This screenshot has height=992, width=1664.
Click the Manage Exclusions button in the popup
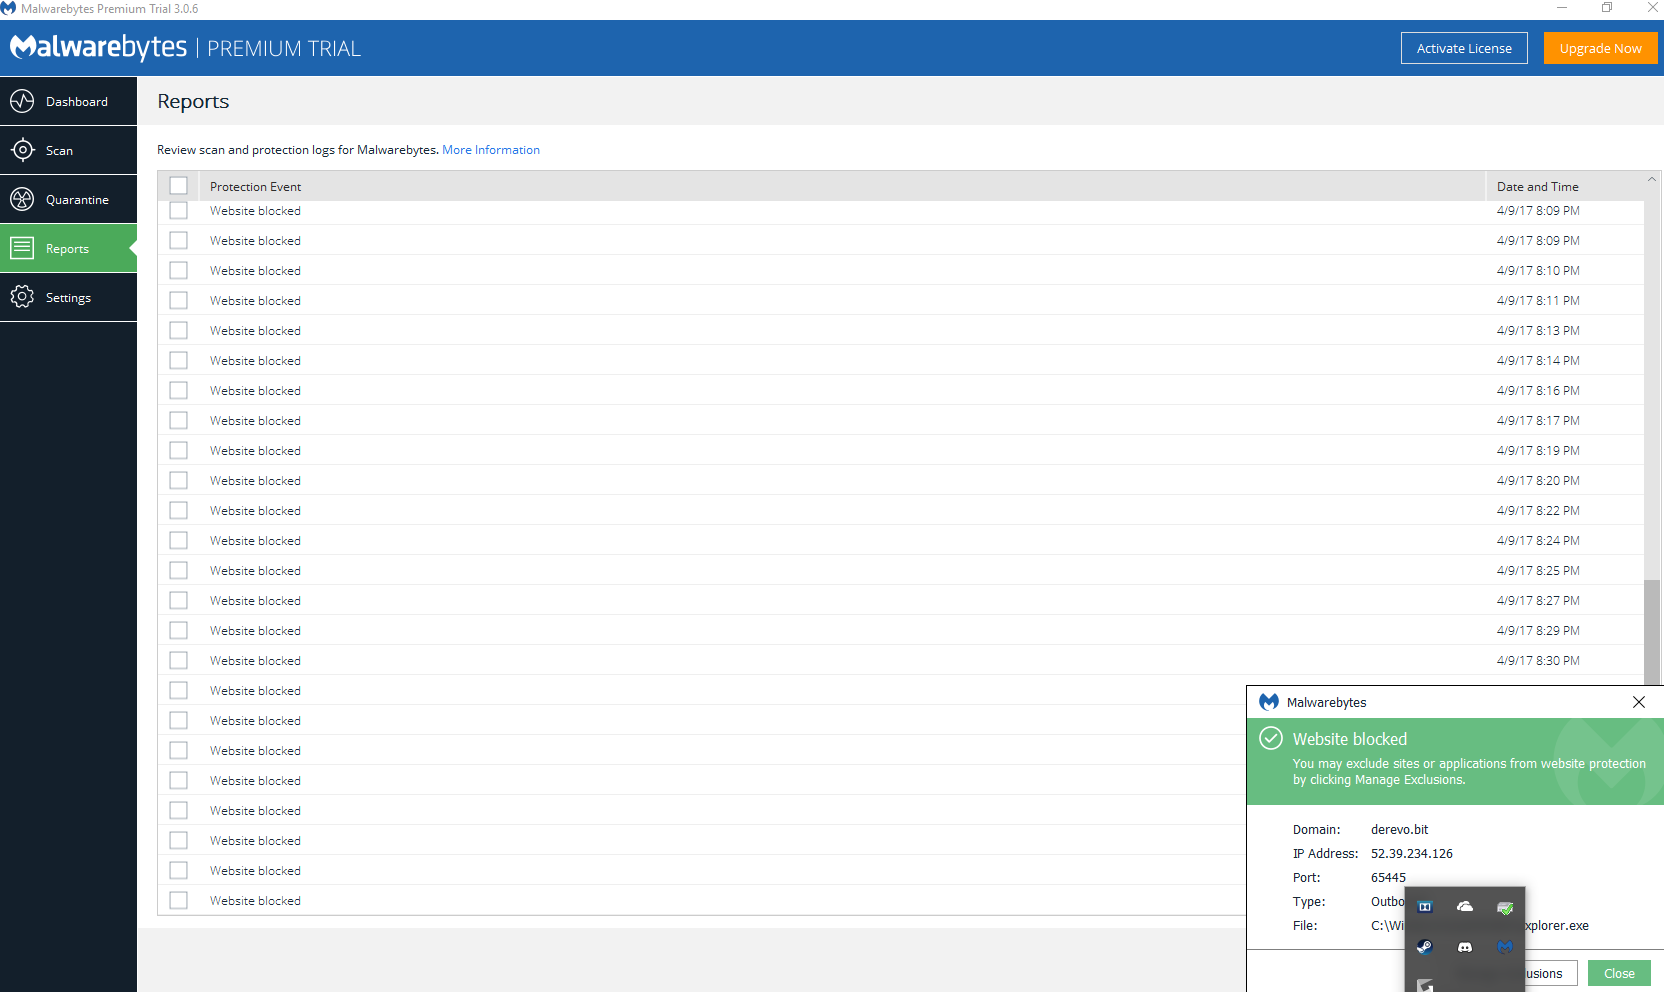pyautogui.click(x=1551, y=973)
